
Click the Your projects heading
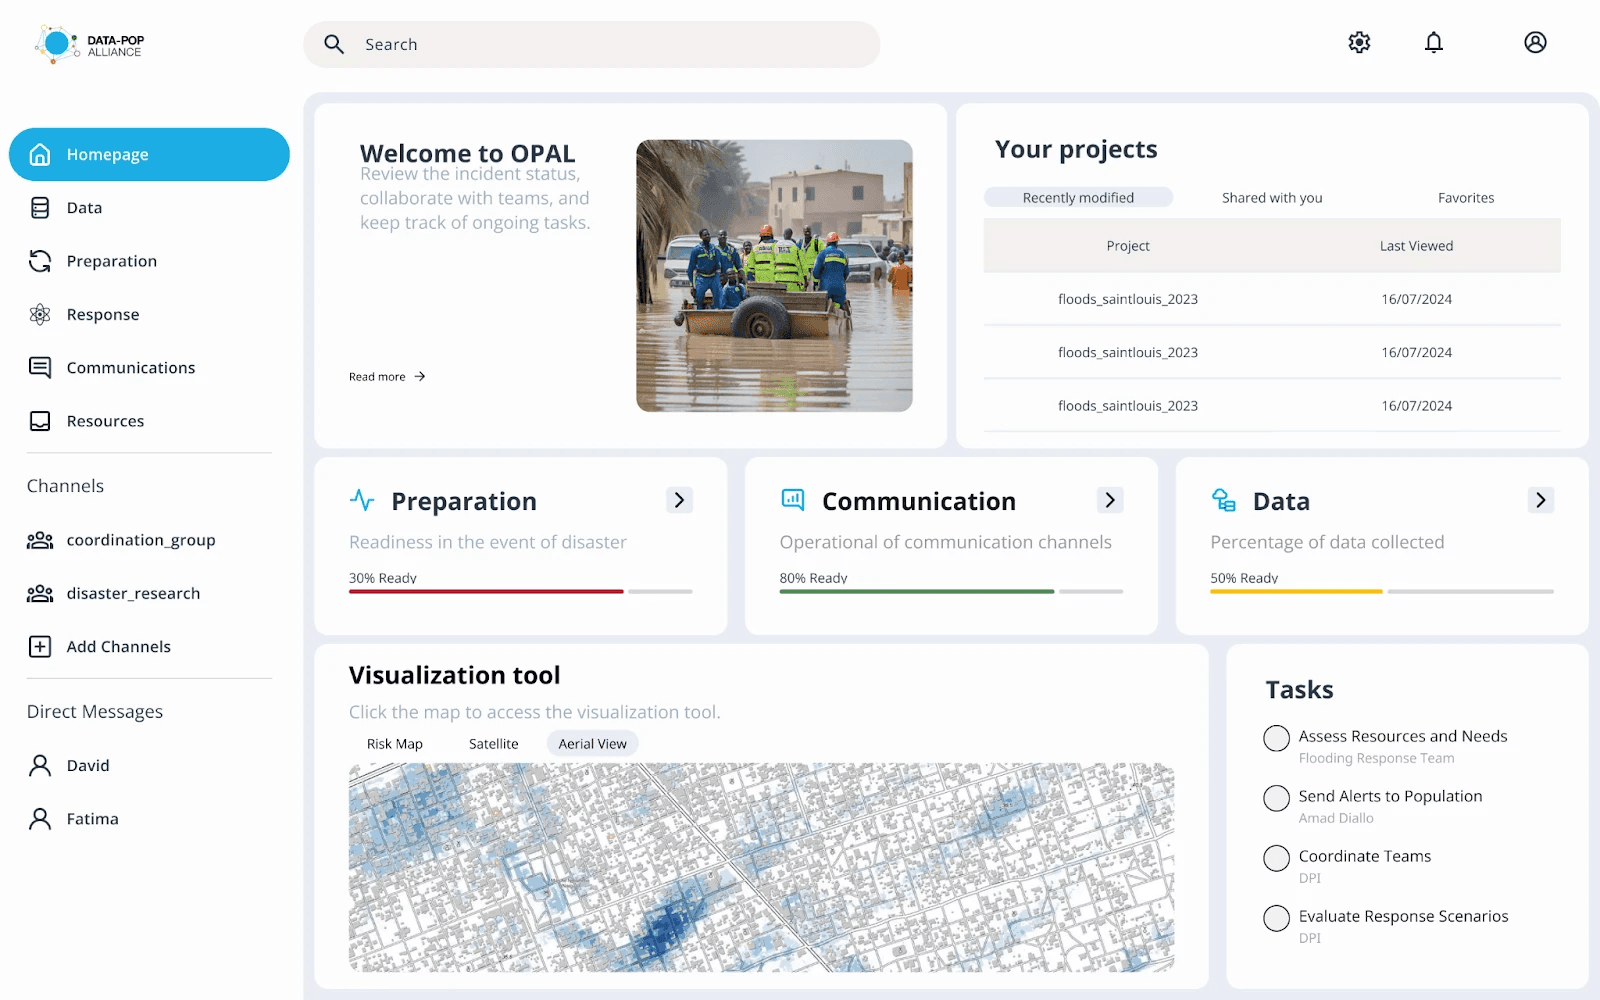click(1076, 149)
